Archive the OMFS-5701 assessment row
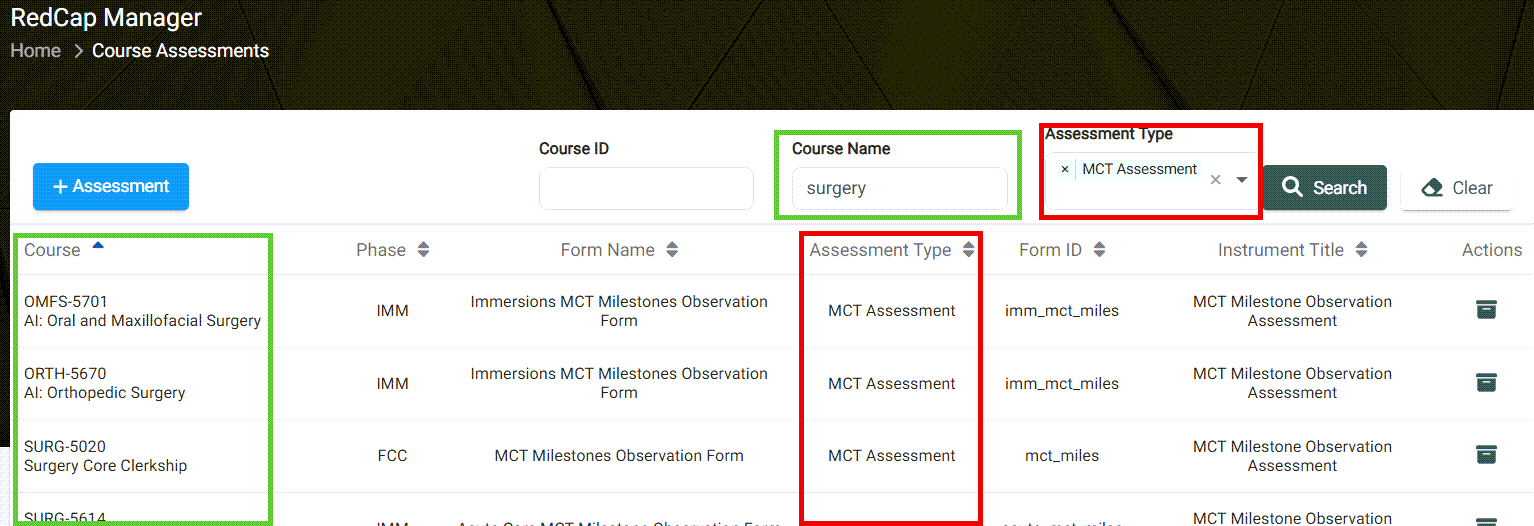This screenshot has width=1534, height=526. point(1486,310)
